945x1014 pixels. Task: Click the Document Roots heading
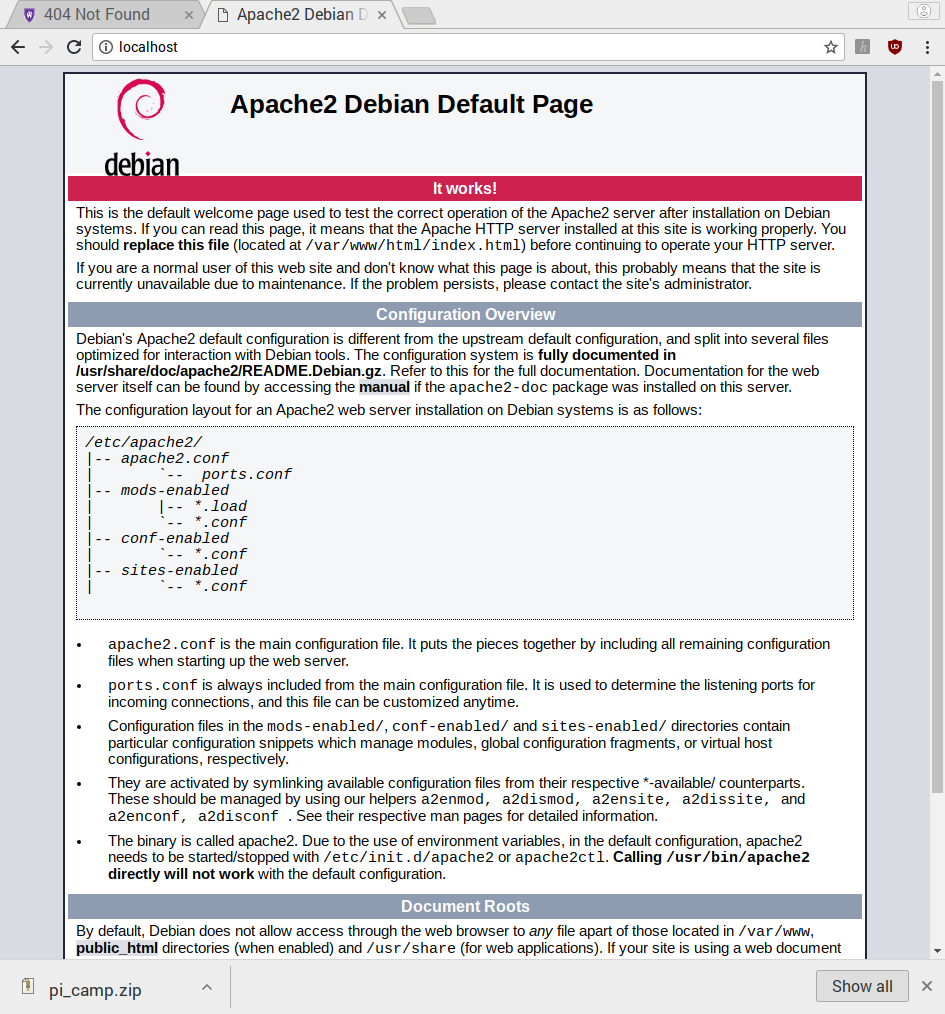point(464,906)
